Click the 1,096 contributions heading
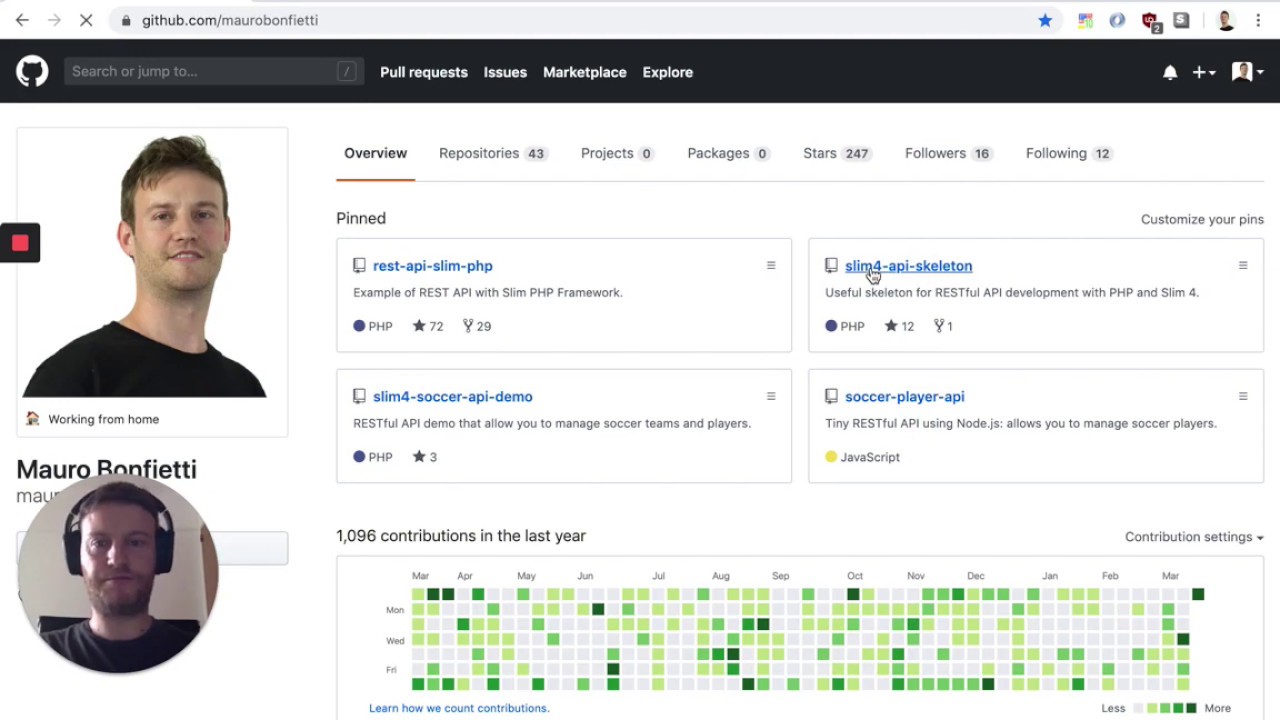Screen dimensions: 1280x720 pyautogui.click(x=461, y=536)
